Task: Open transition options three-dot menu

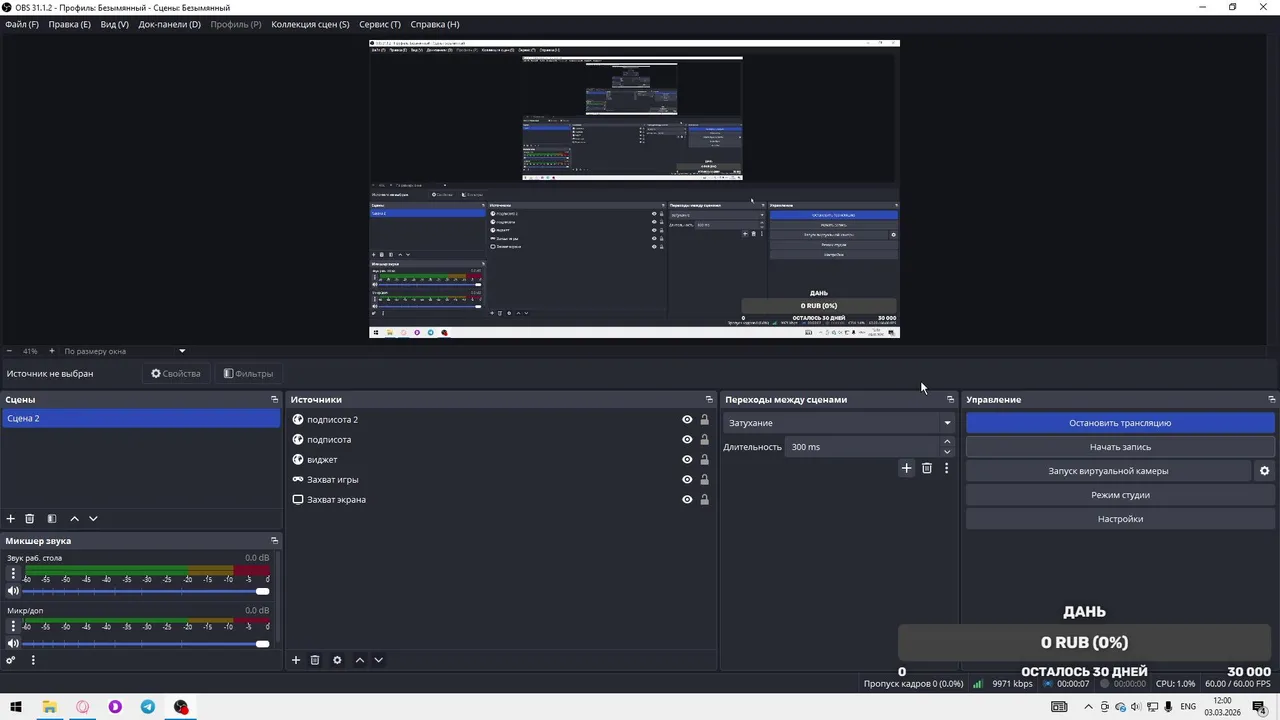Action: pos(946,468)
